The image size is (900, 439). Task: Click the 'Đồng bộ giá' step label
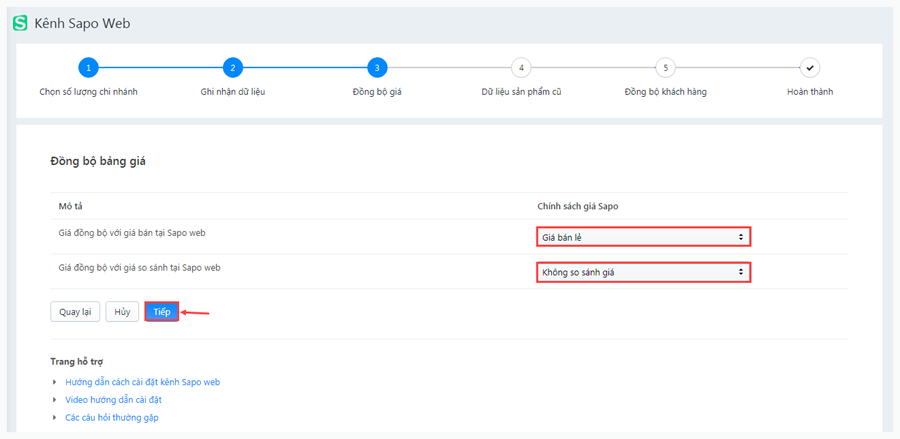tap(377, 92)
